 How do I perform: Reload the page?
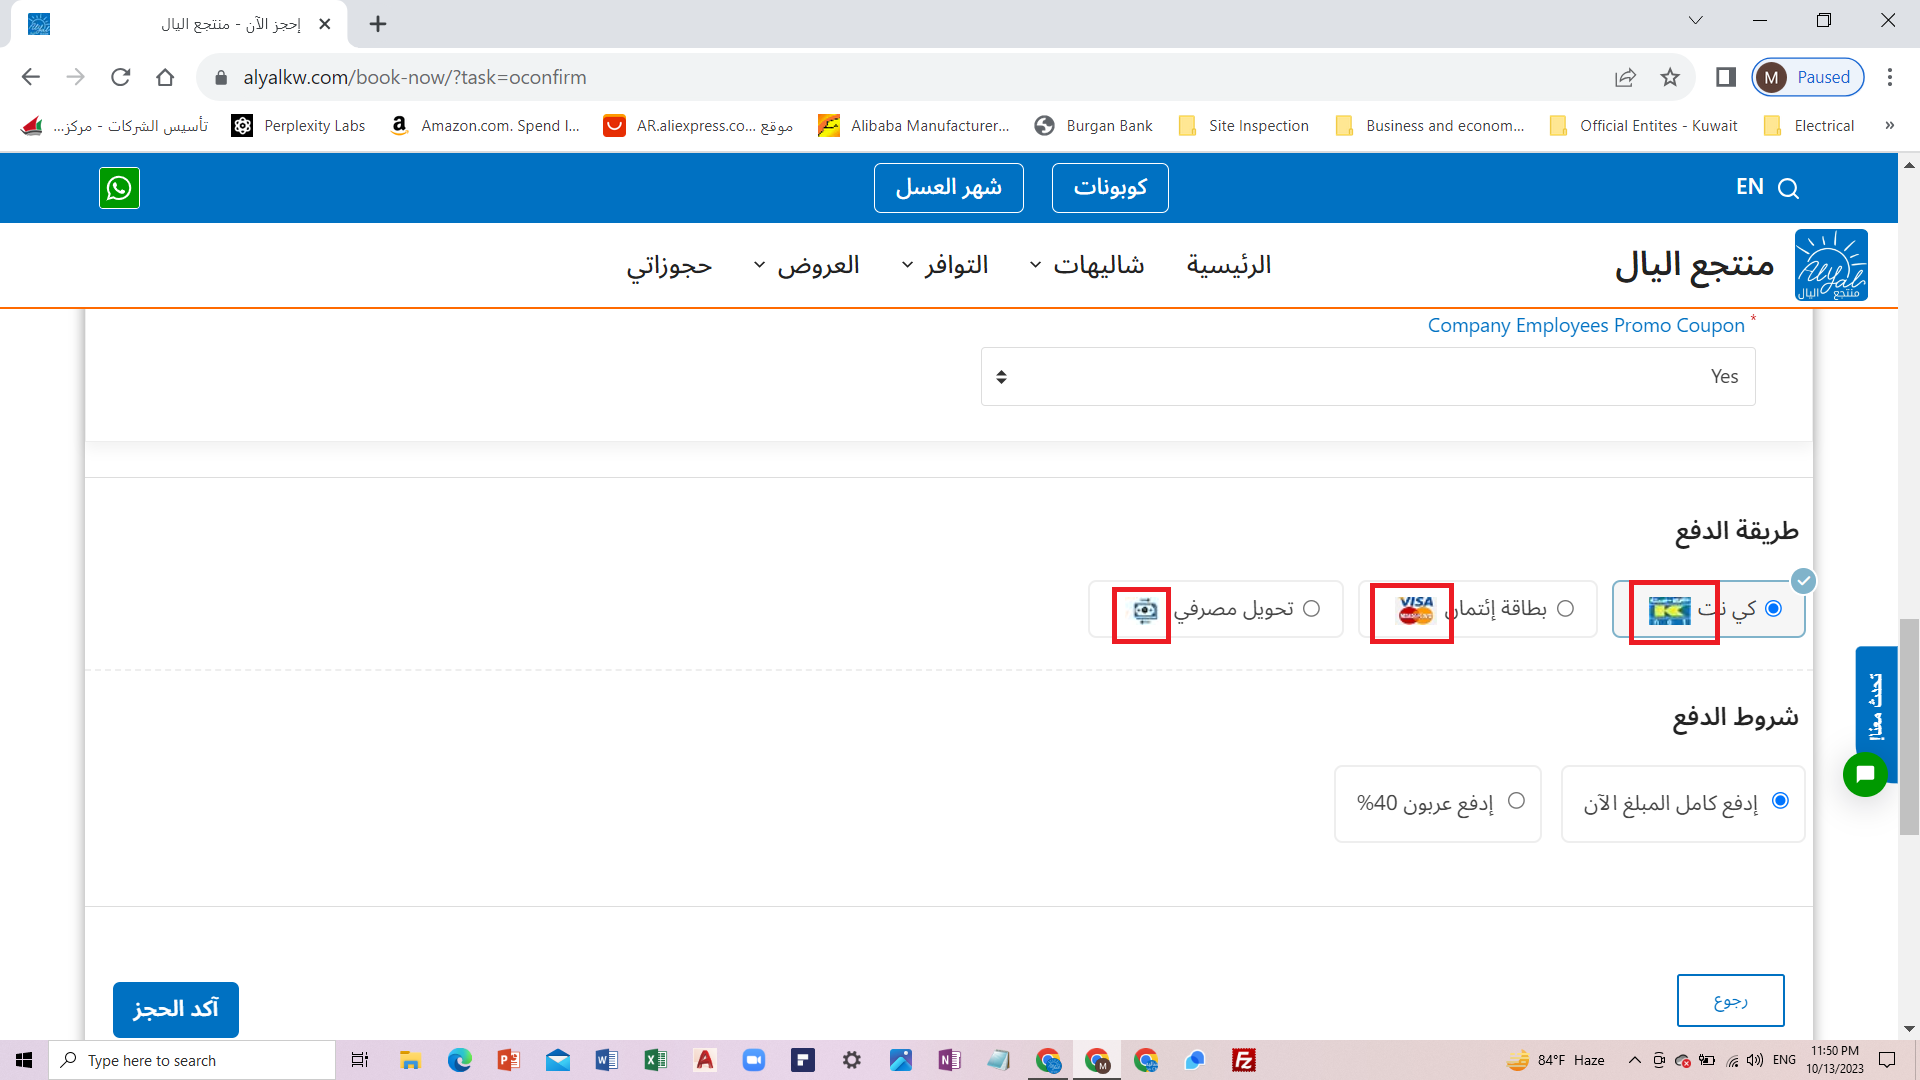[121, 77]
